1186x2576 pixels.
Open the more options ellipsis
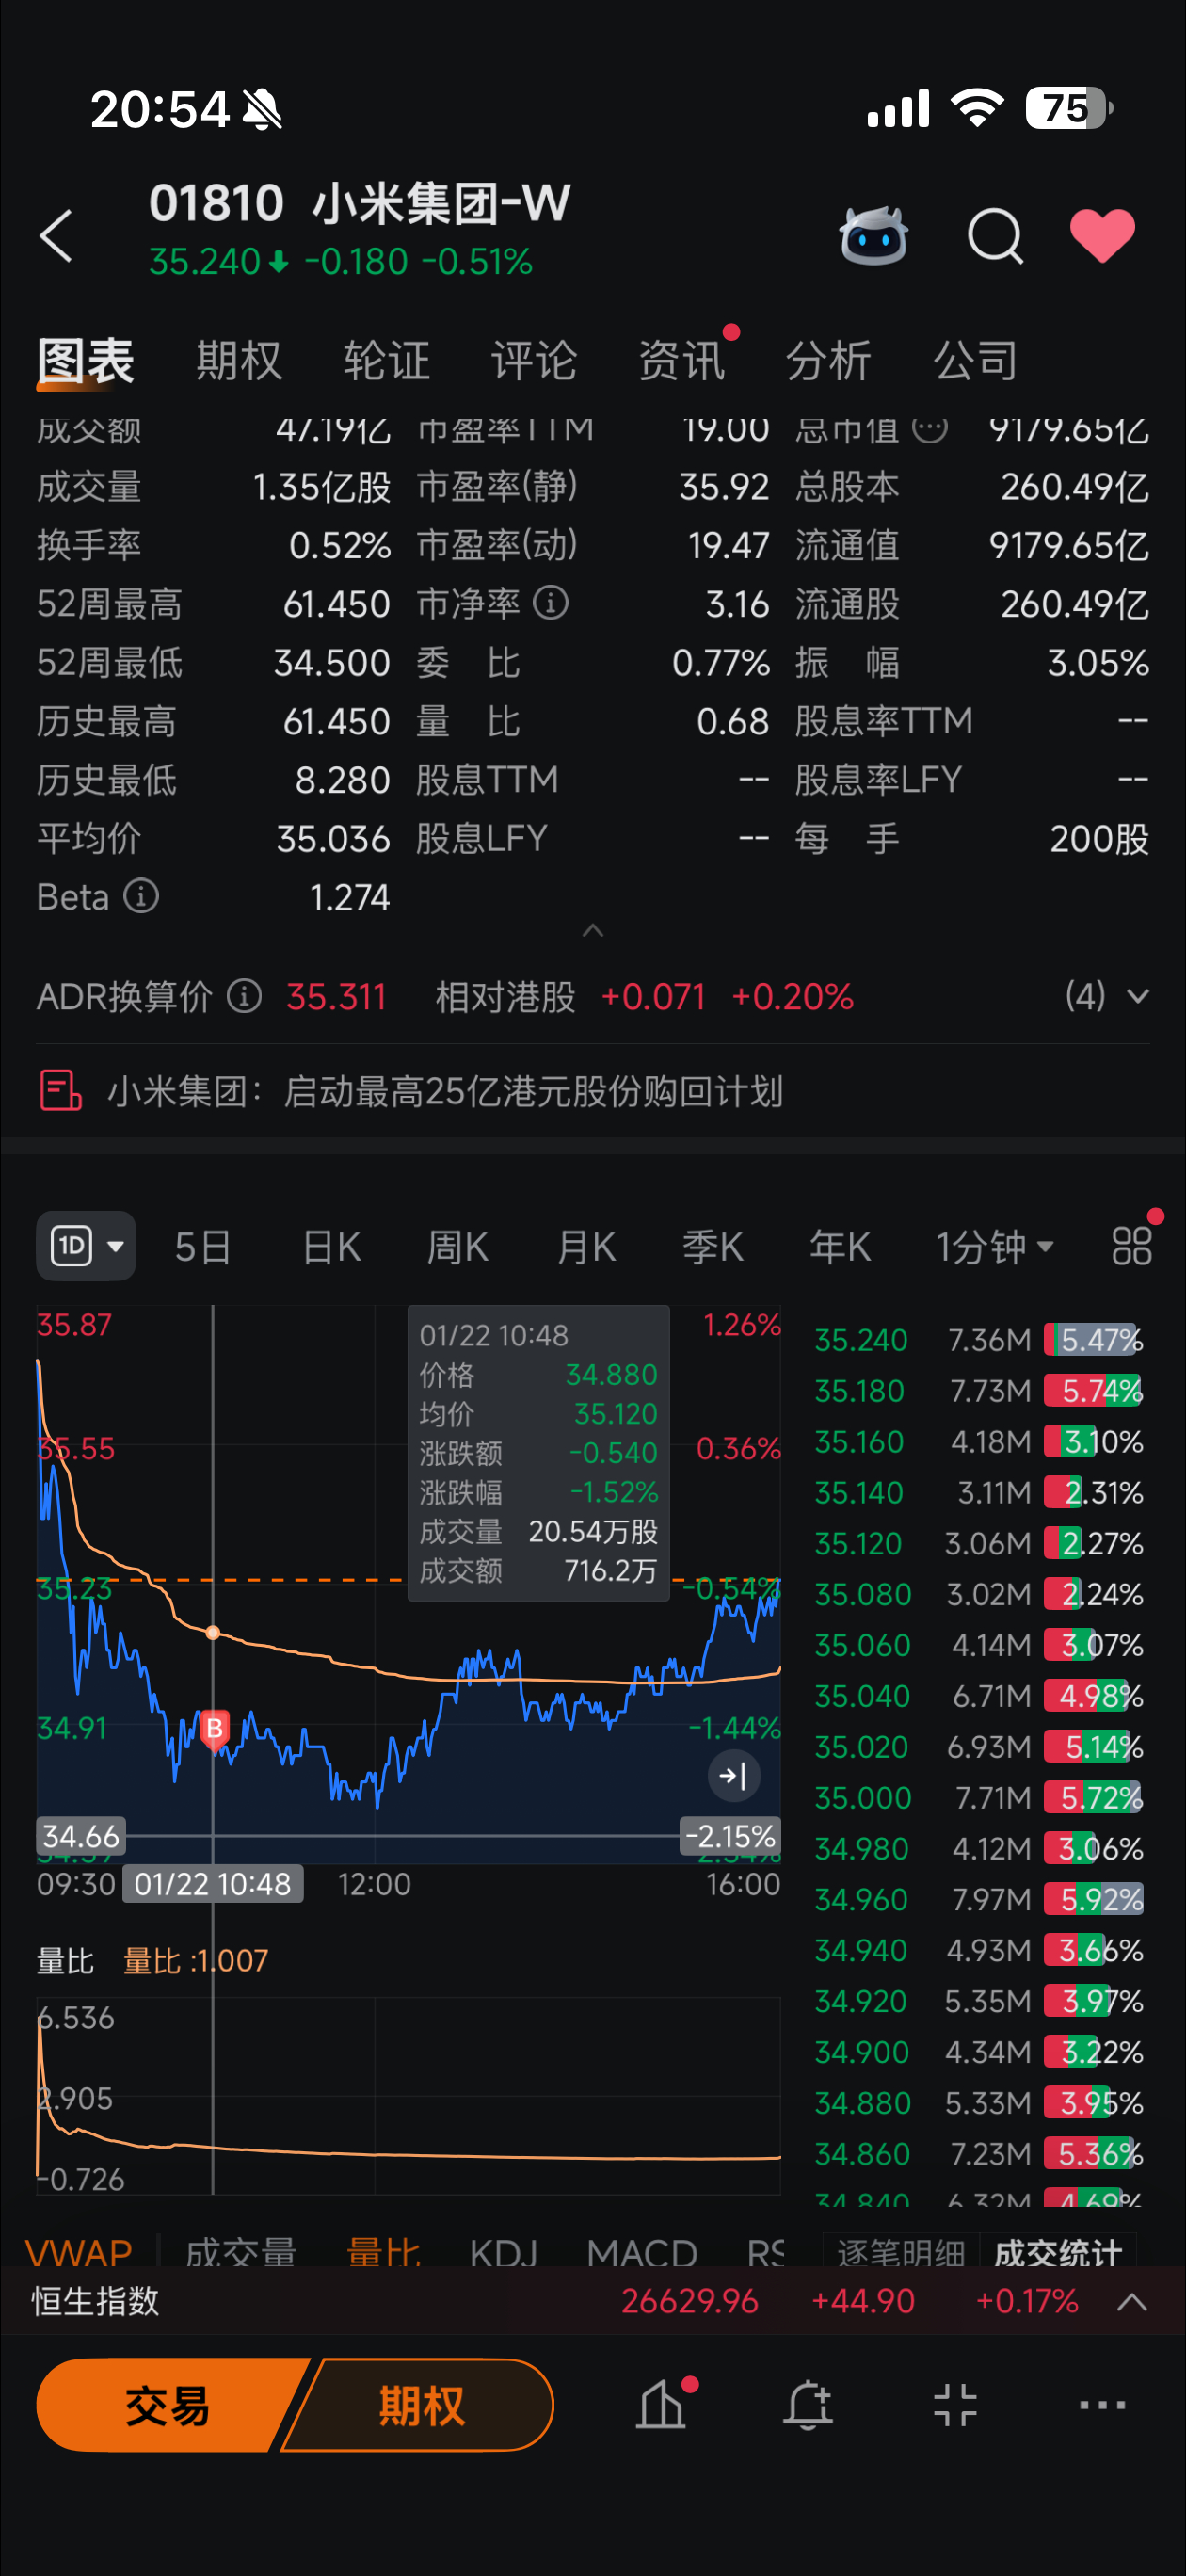pos(1102,2404)
